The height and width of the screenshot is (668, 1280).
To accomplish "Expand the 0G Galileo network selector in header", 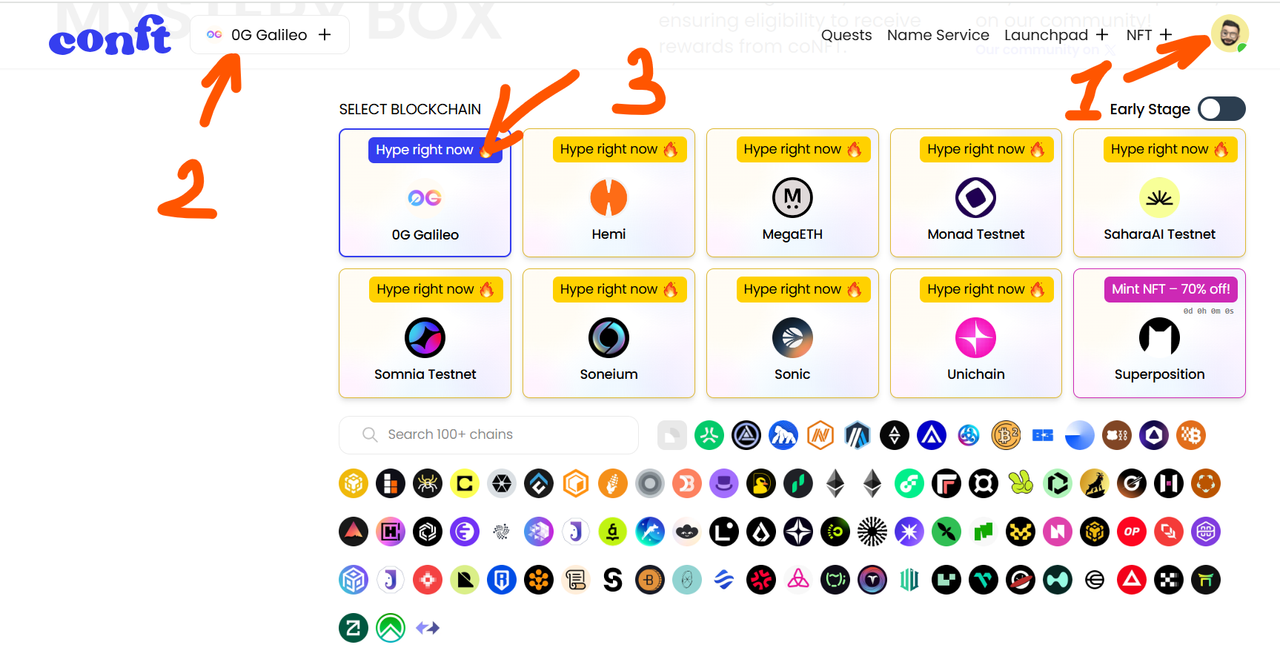I will (x=270, y=35).
